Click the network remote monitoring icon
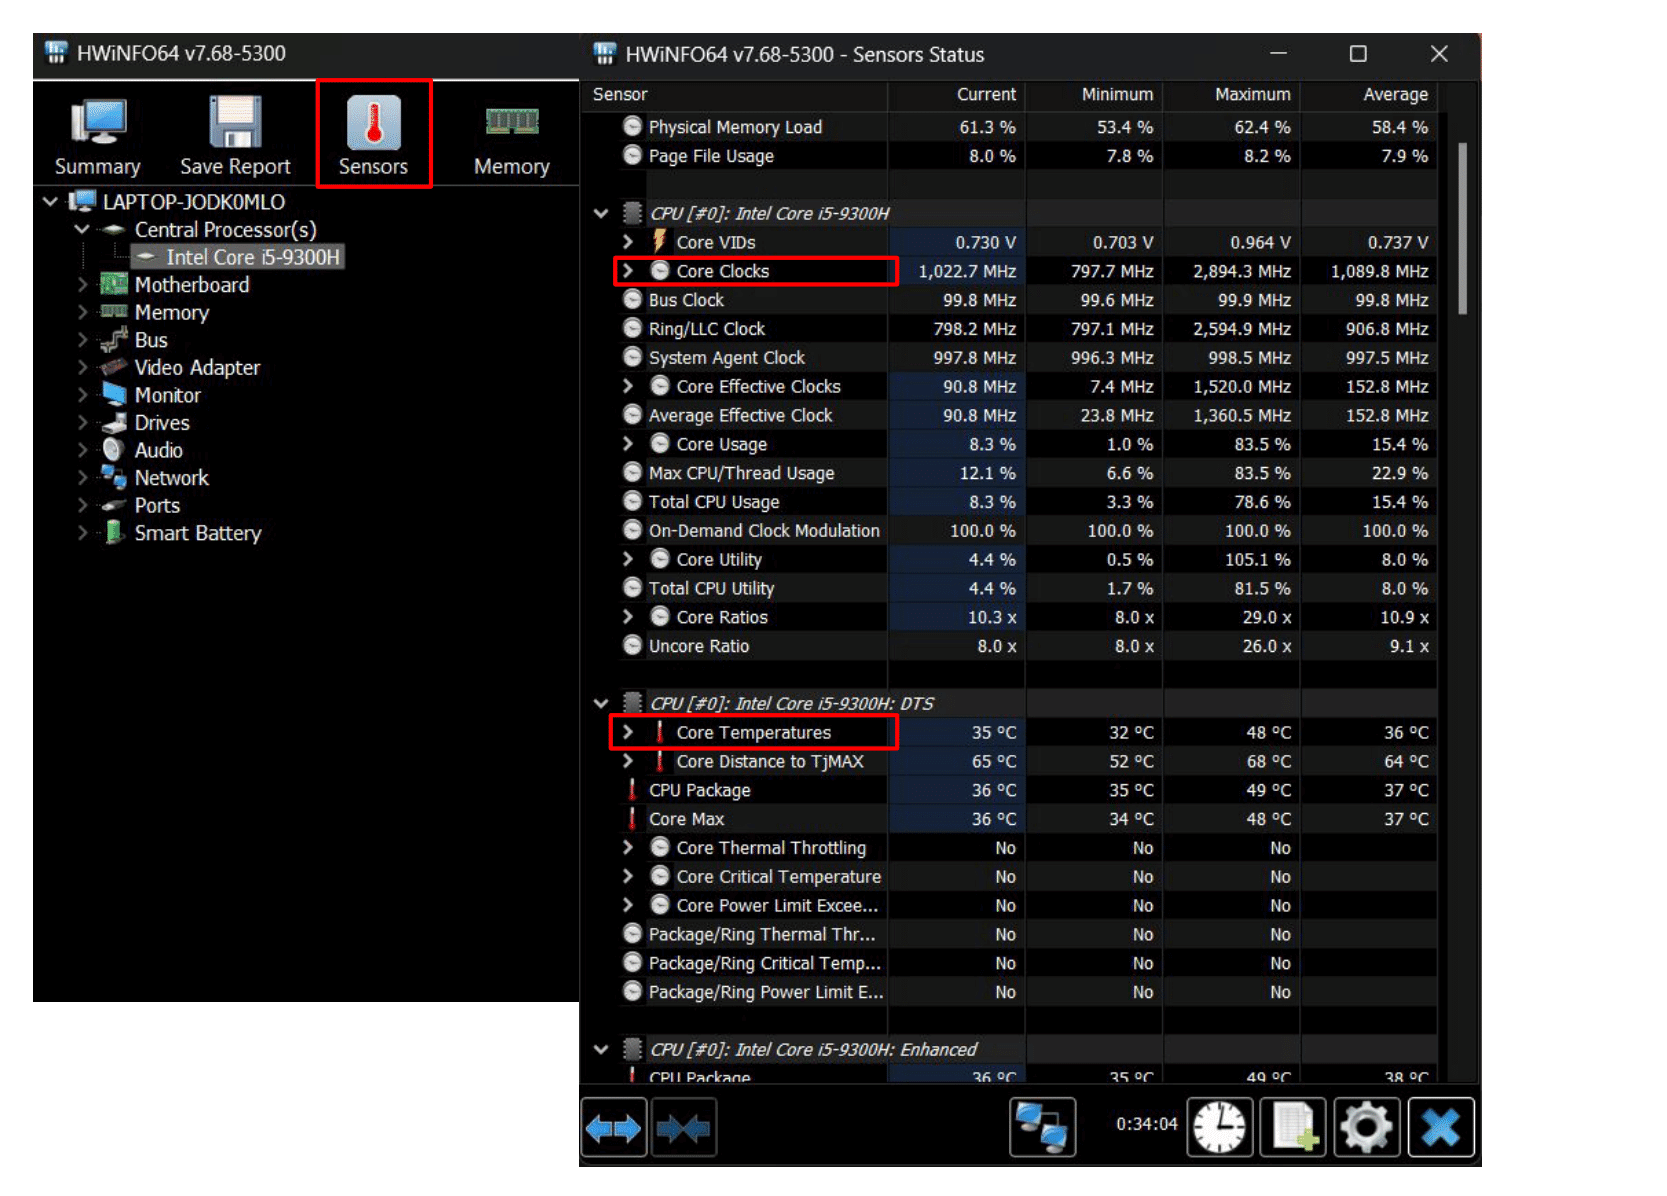The image size is (1667, 1196). pos(1042,1127)
